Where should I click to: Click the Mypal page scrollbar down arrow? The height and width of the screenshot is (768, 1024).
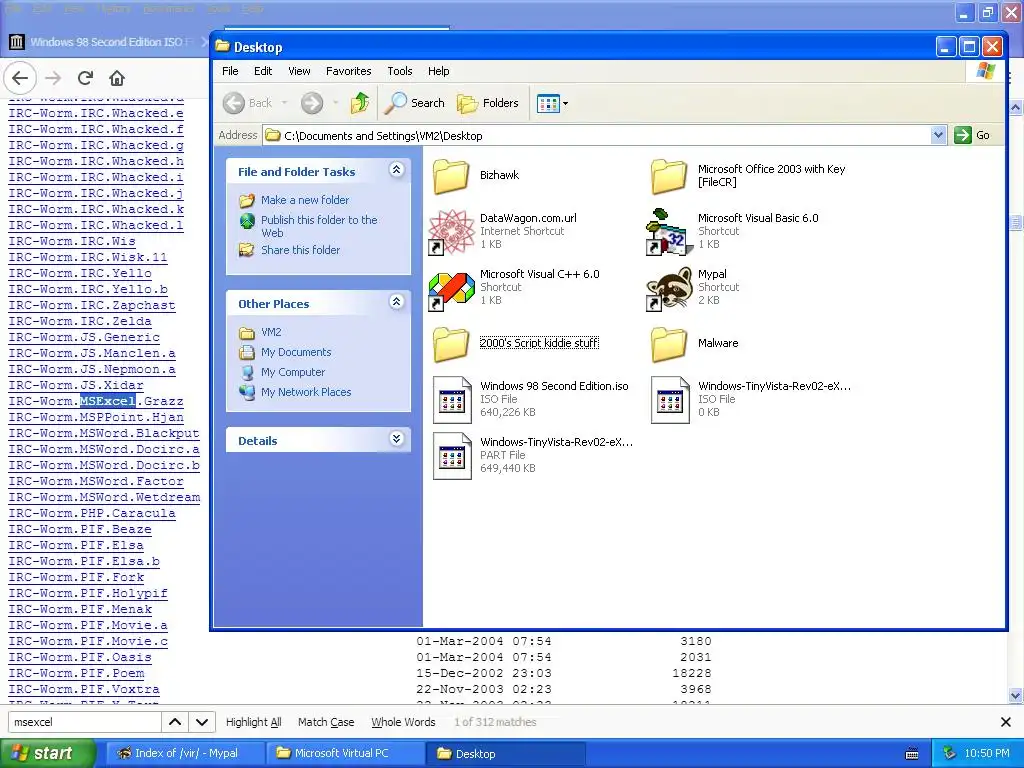point(1016,695)
